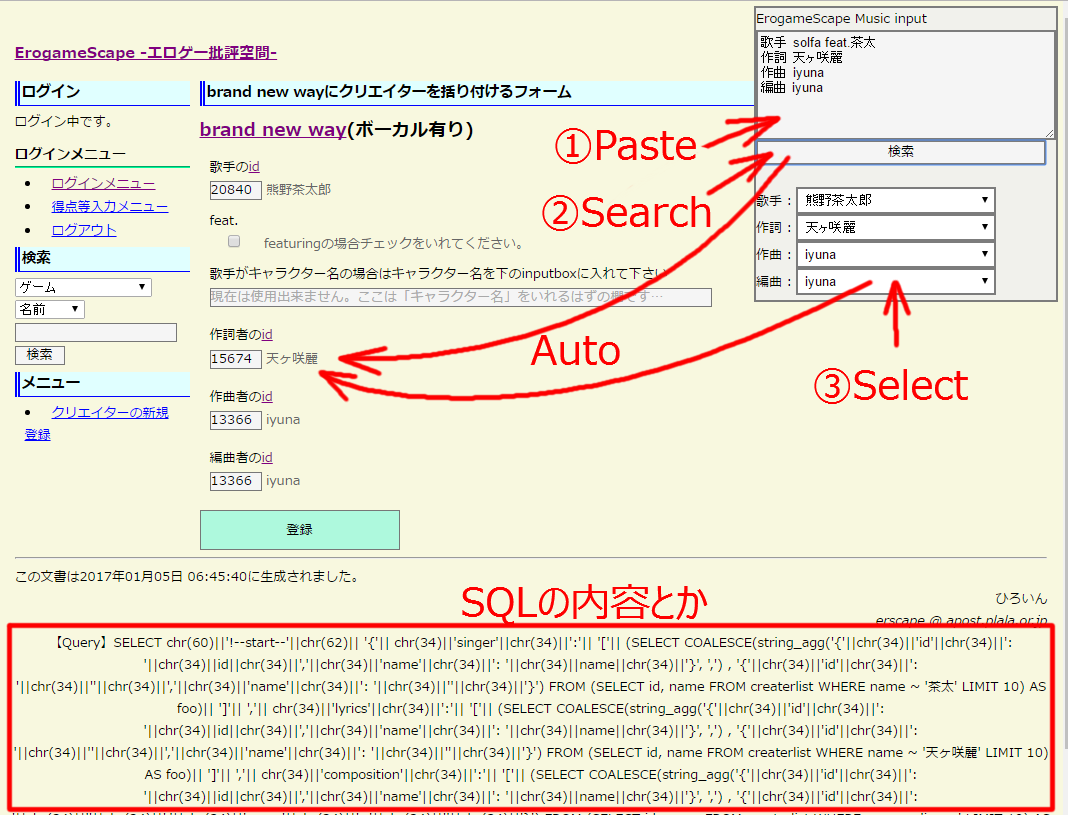Image resolution: width=1068 pixels, height=815 pixels.
Task: Open the ゲーム search category dropdown
Action: (x=83, y=287)
